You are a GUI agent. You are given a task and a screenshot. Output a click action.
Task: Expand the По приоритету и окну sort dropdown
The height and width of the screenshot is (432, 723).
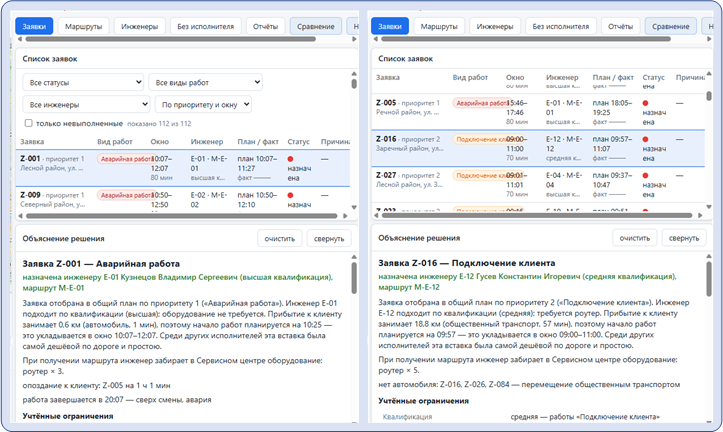click(x=203, y=105)
